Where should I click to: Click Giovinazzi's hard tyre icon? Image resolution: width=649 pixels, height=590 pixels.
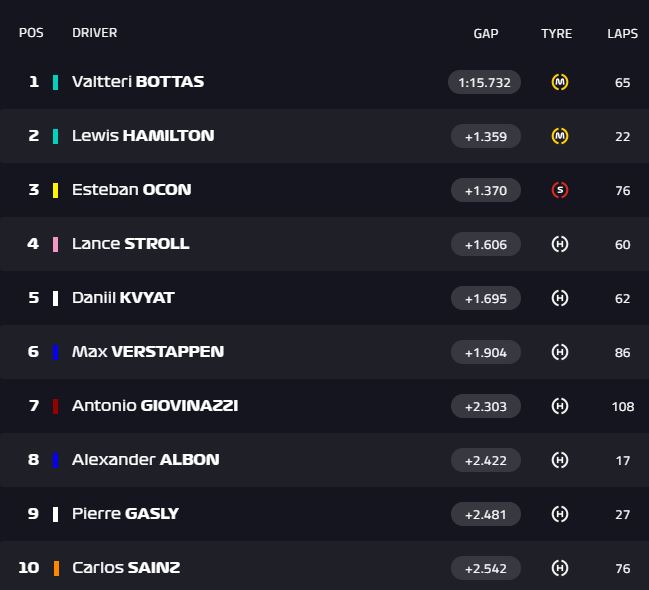(x=560, y=406)
